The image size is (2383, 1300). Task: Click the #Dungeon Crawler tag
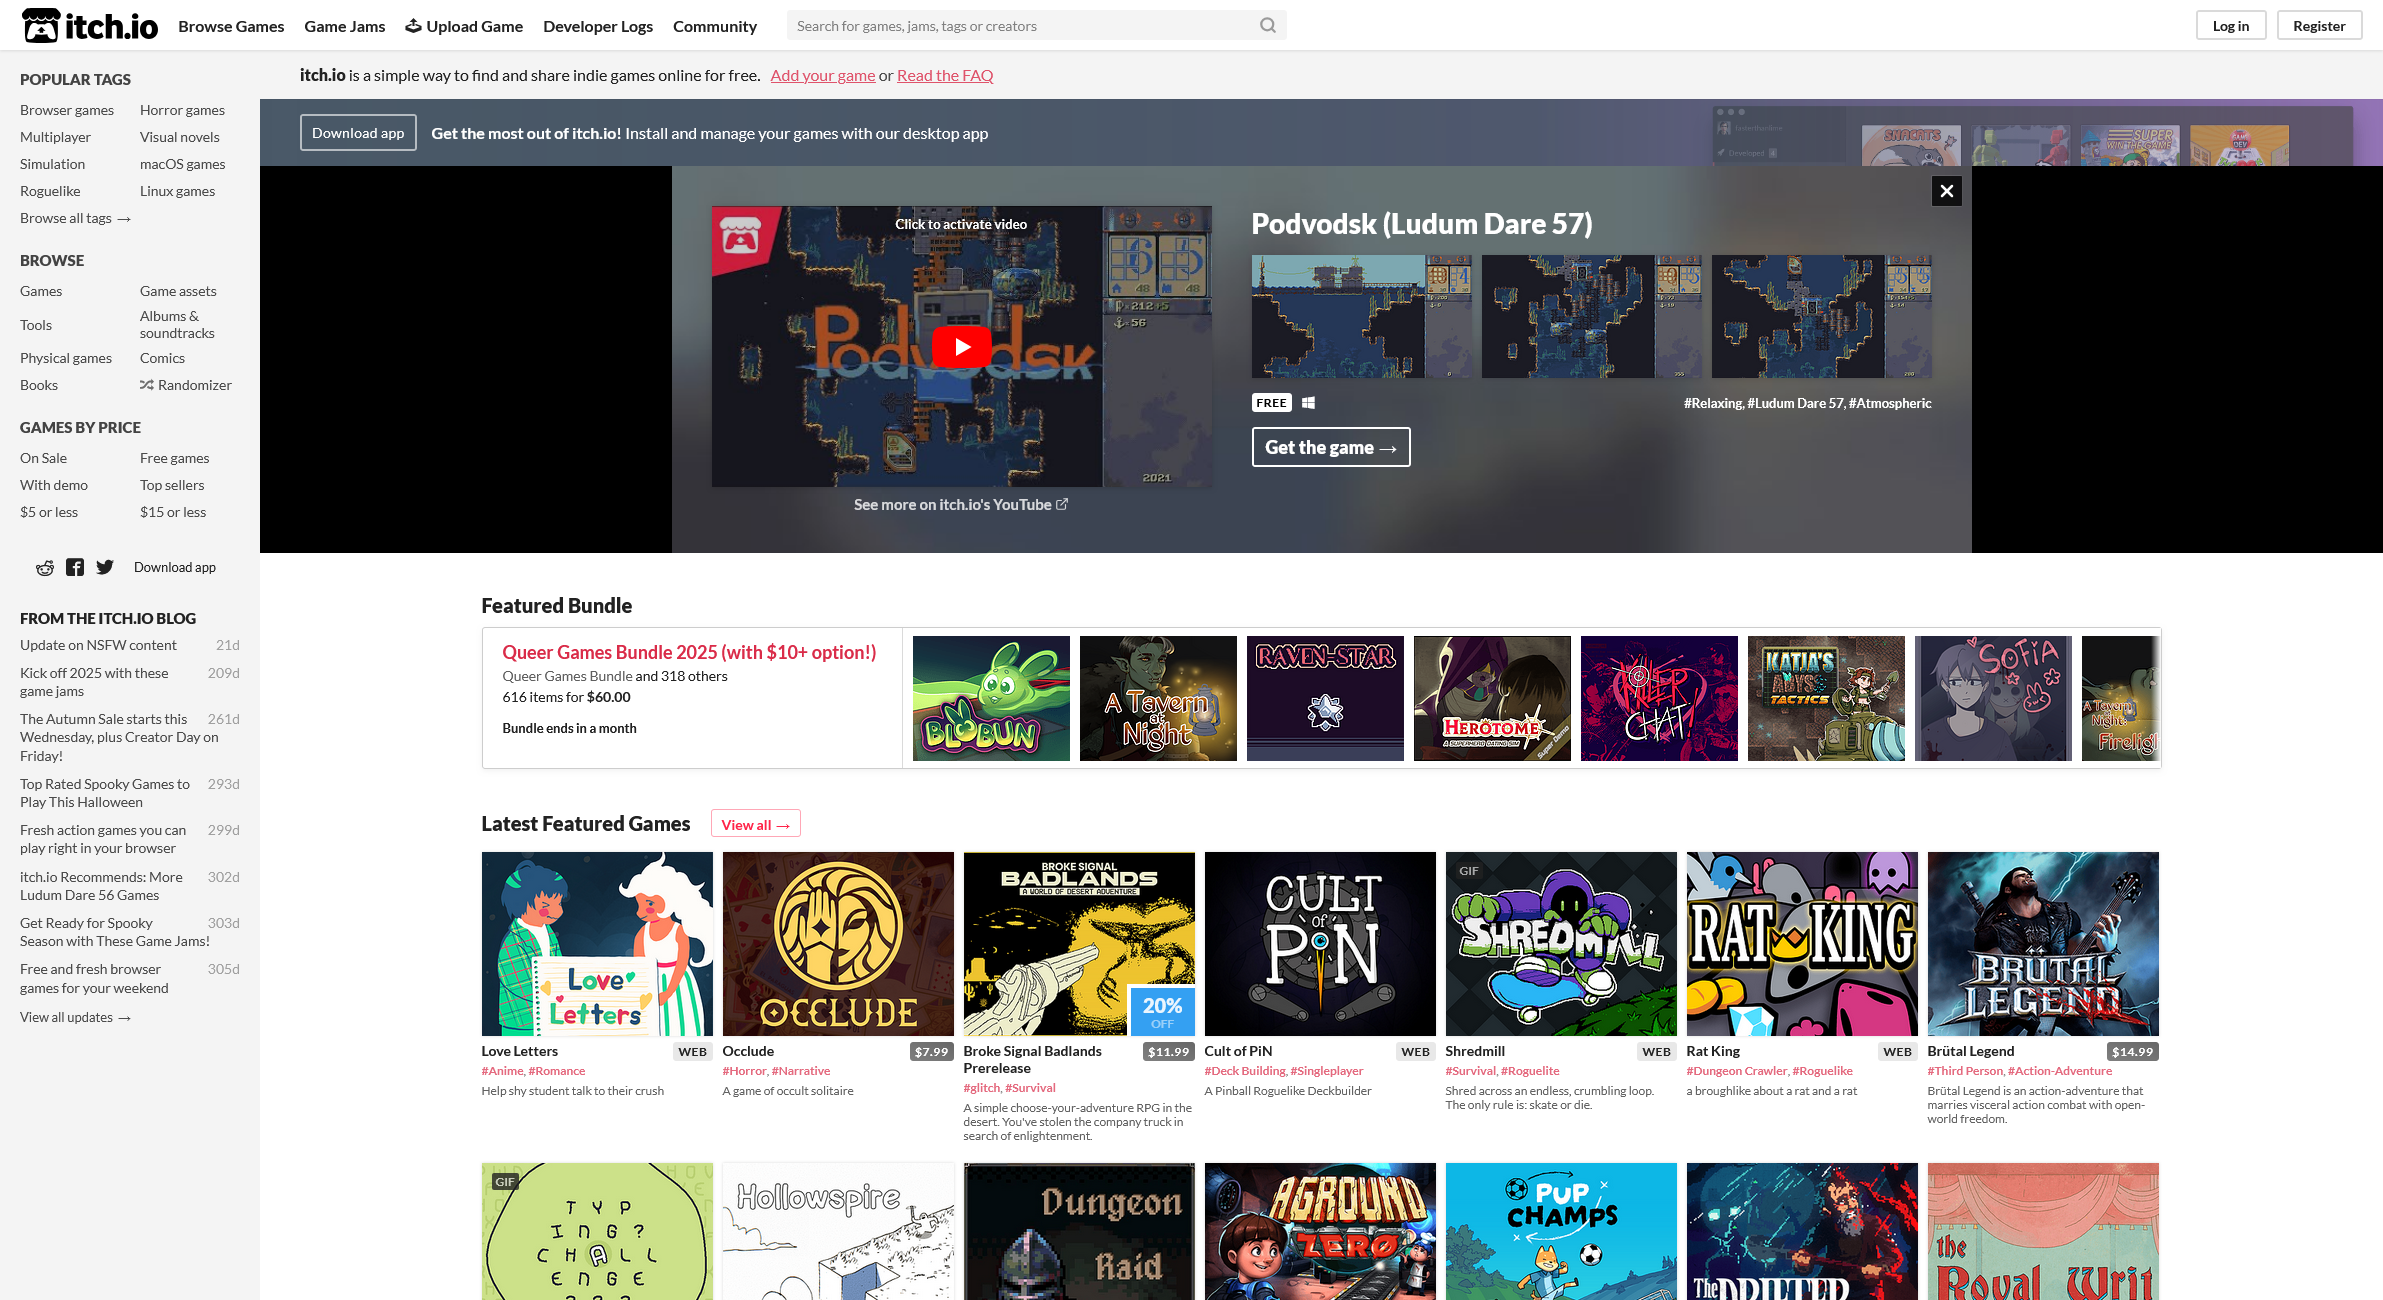[x=1737, y=1071]
